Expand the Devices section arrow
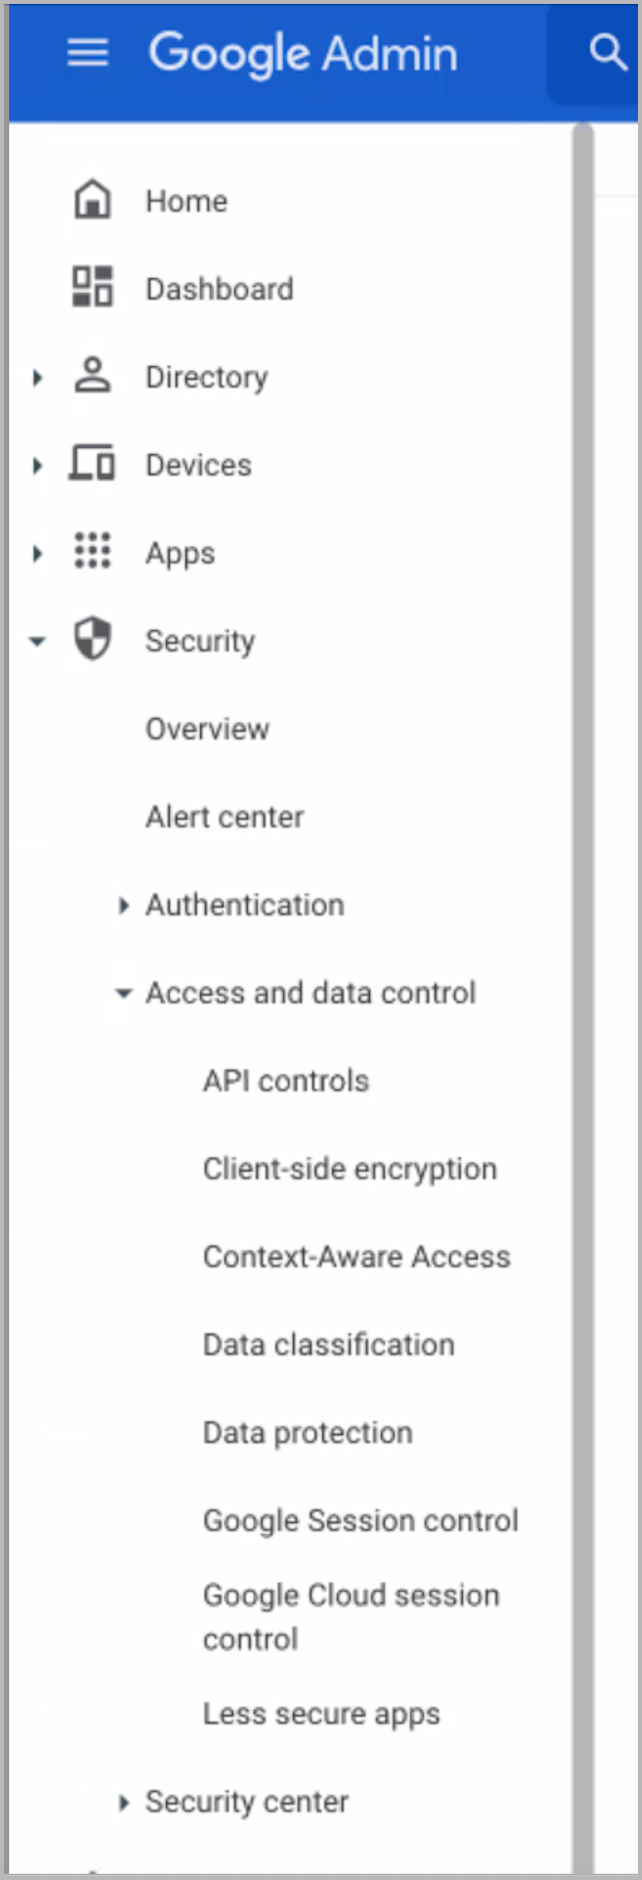This screenshot has width=642, height=1880. point(38,465)
